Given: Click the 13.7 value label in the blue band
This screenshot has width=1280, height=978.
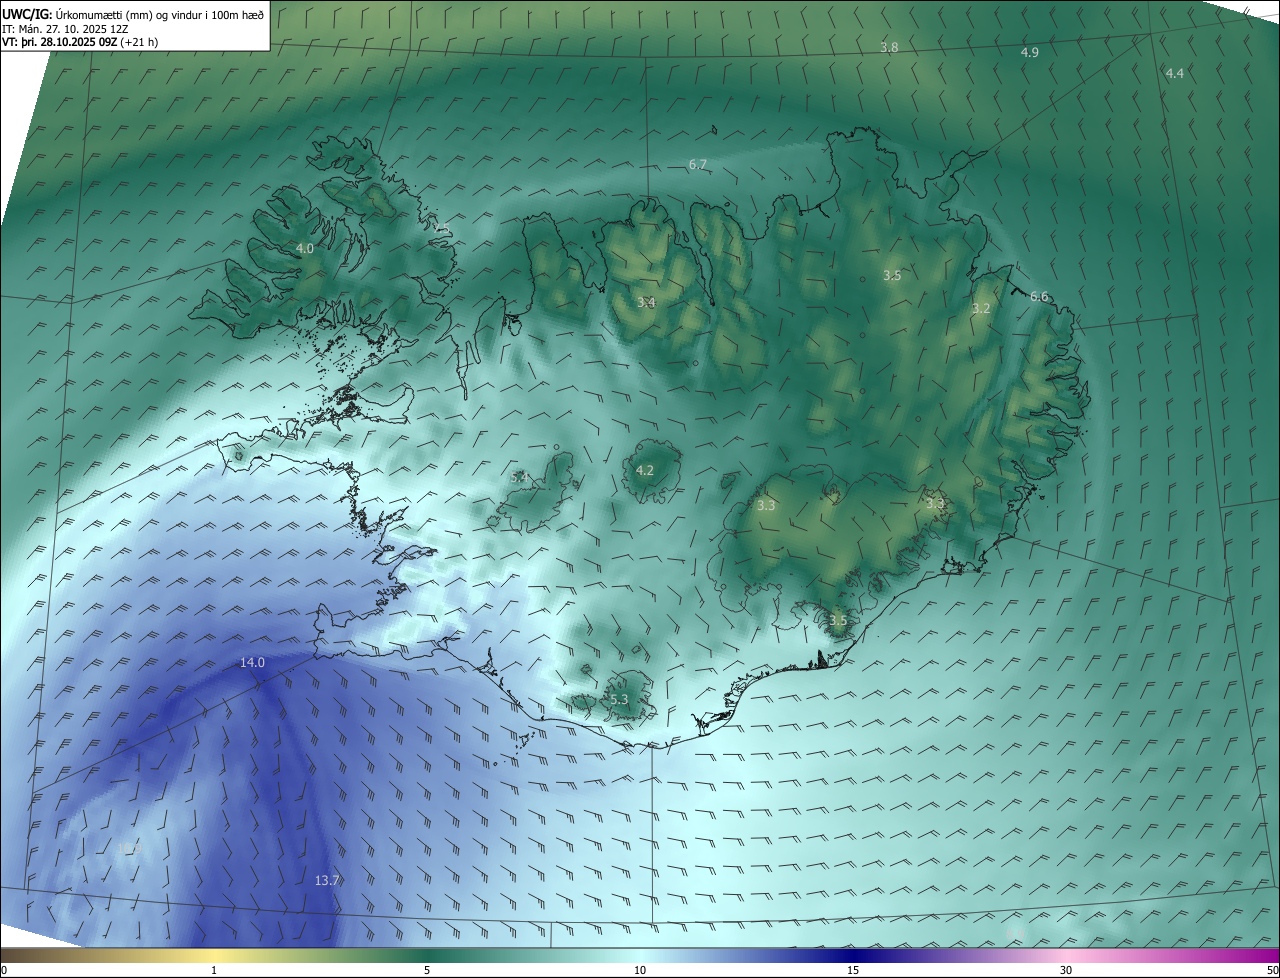Looking at the screenshot, I should (x=327, y=880).
